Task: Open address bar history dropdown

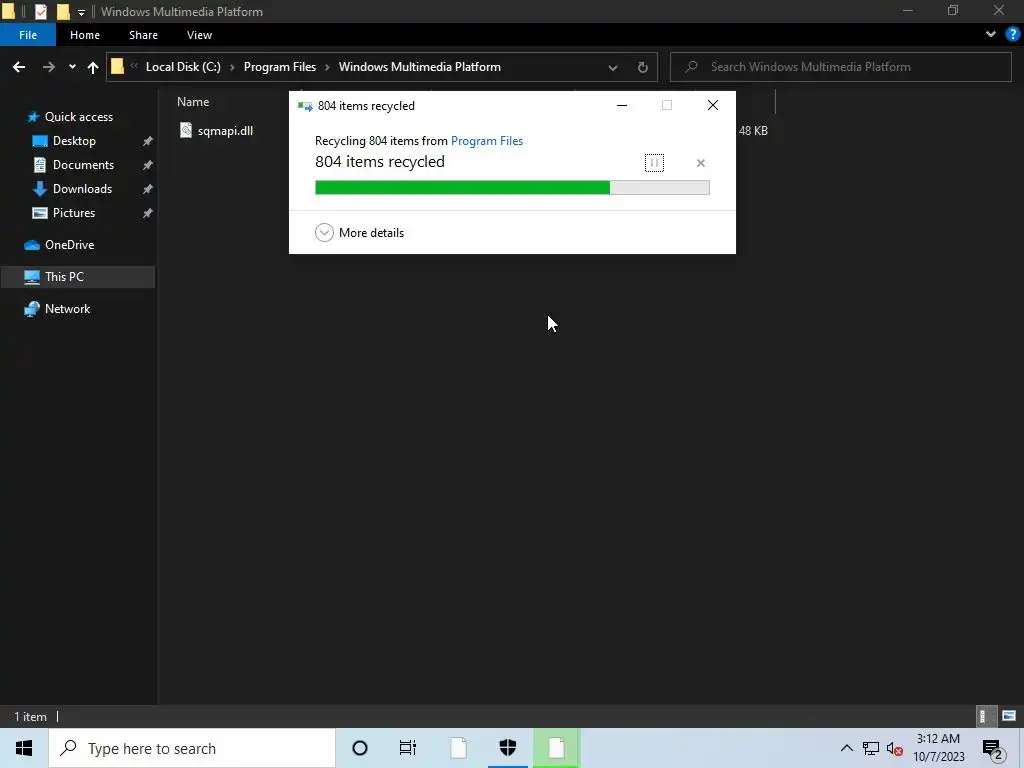Action: [x=613, y=67]
